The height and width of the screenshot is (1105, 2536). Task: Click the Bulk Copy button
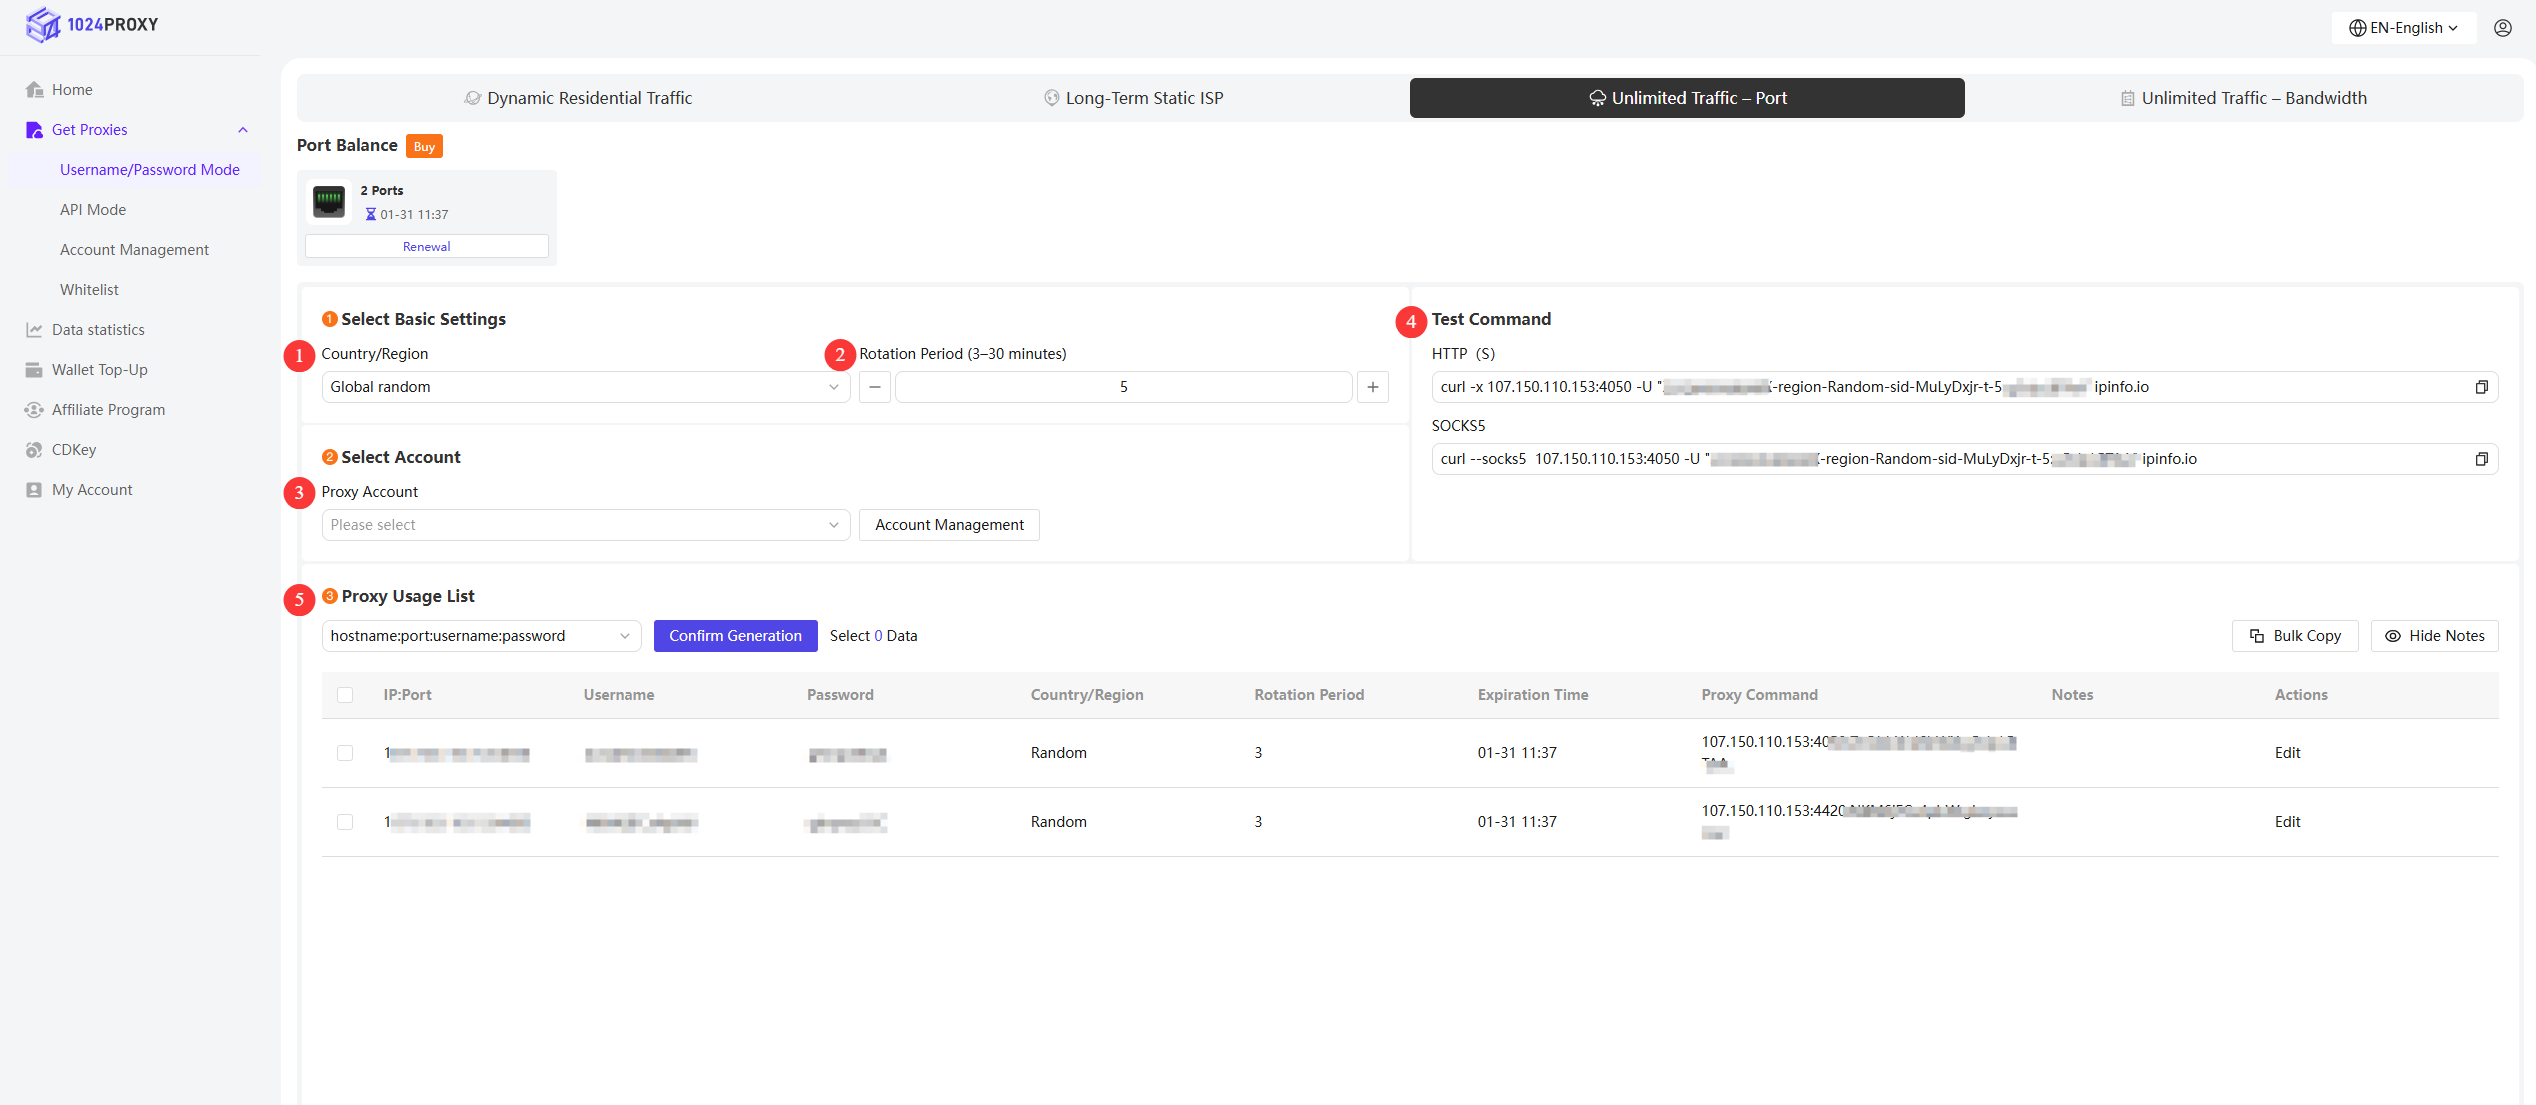pyautogui.click(x=2294, y=636)
